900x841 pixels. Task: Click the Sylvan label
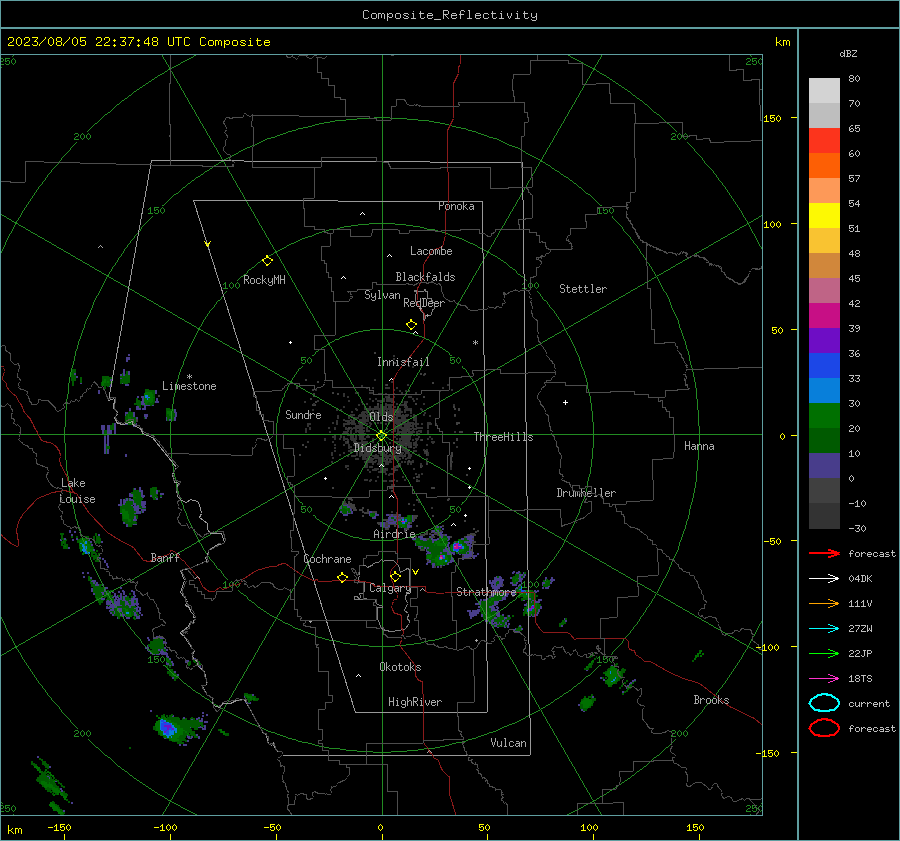[382, 295]
